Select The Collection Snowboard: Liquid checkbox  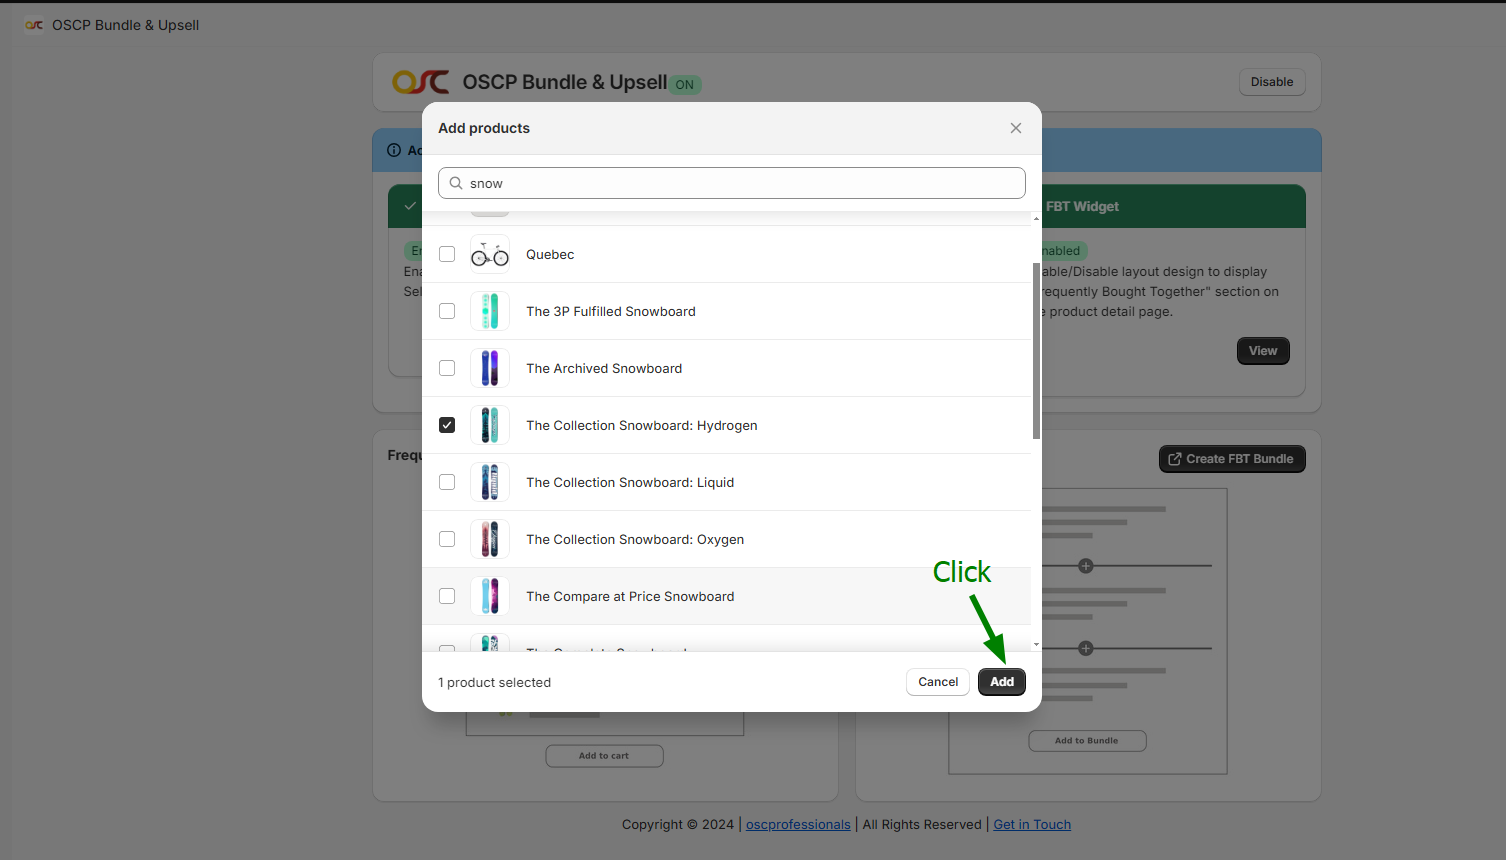pyautogui.click(x=447, y=483)
